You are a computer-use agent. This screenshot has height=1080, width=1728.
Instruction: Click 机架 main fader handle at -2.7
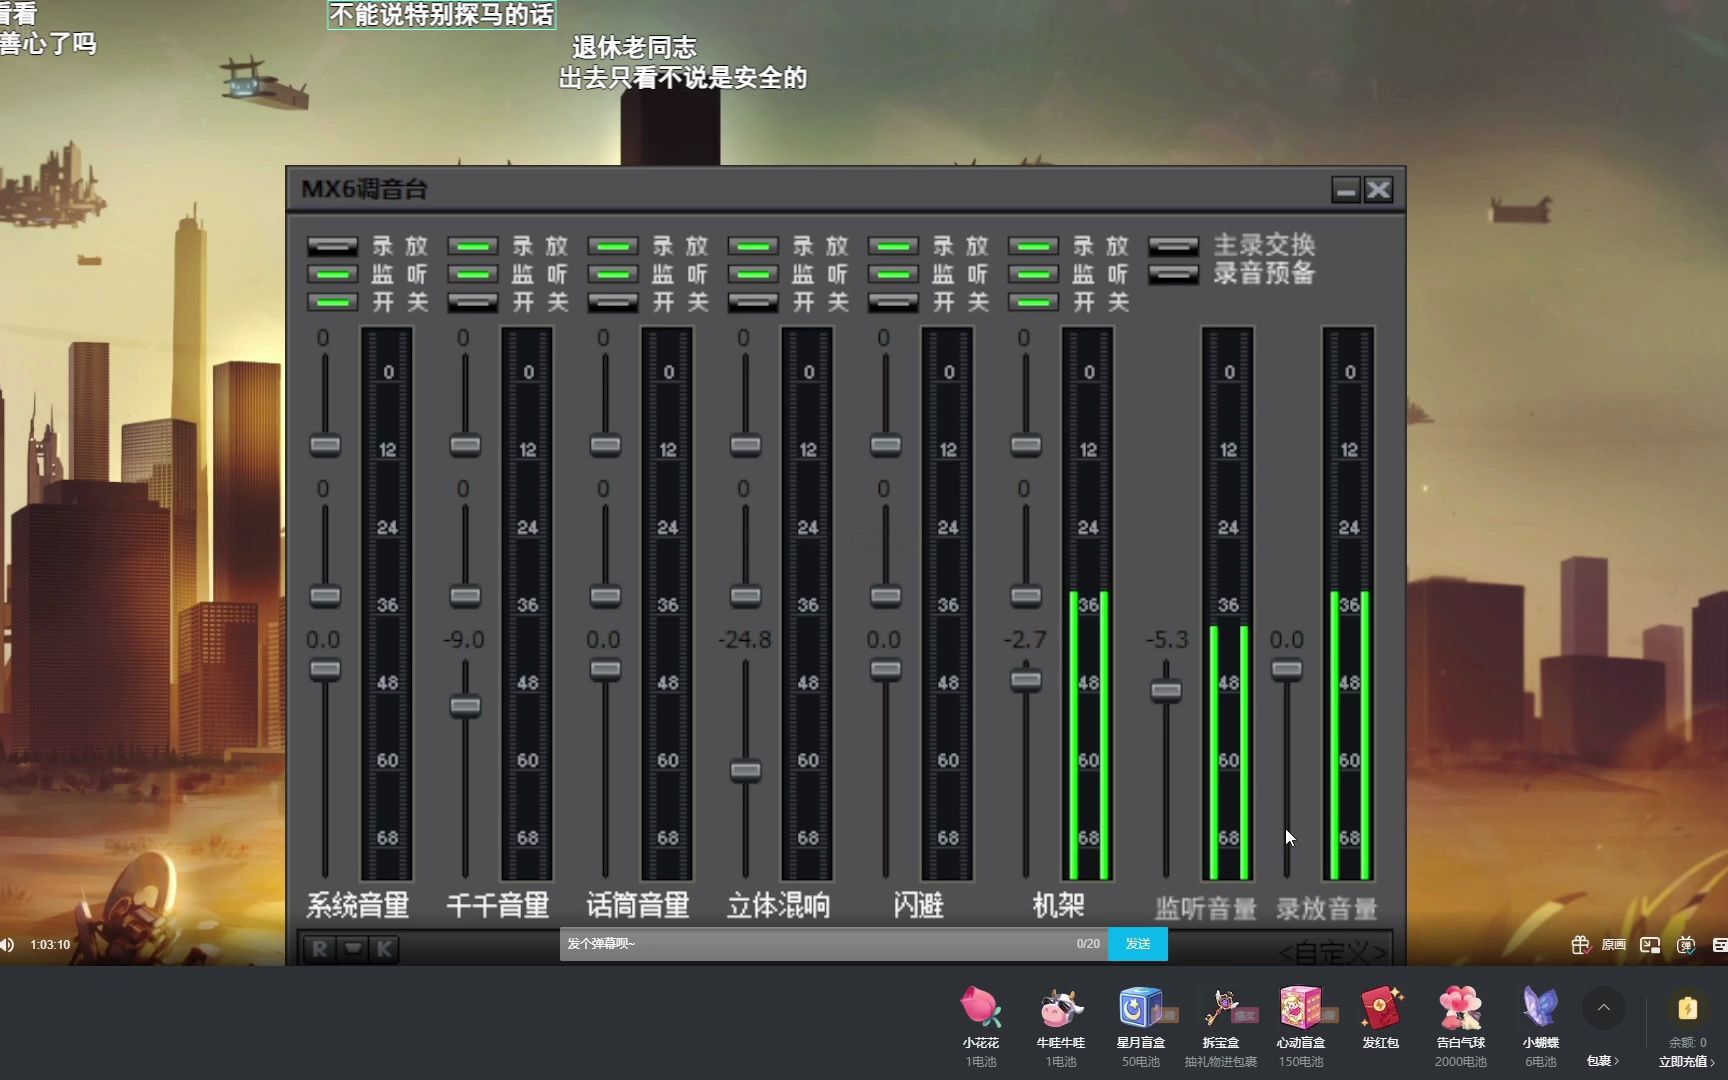(1025, 680)
